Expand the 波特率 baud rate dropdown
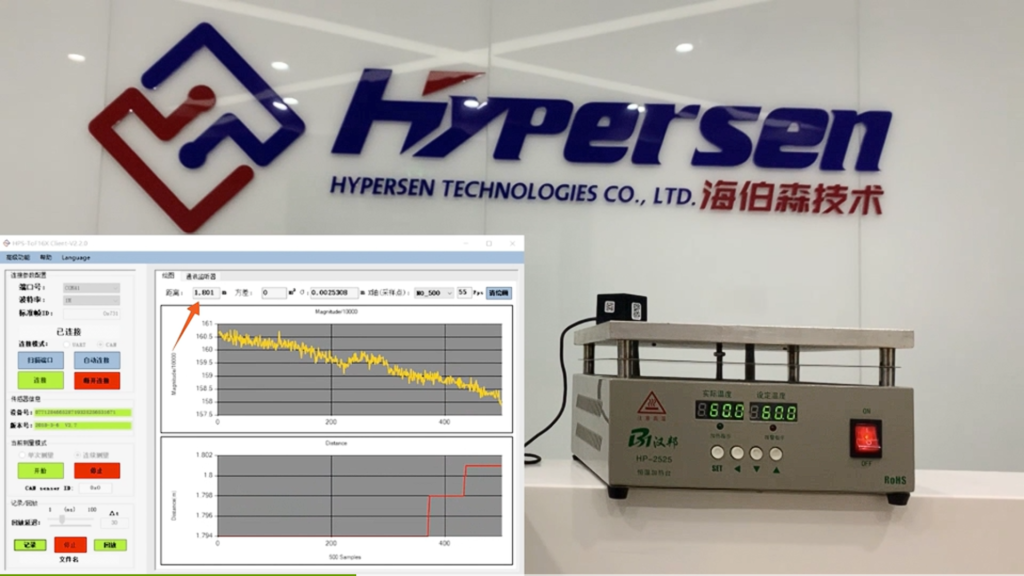This screenshot has height=576, width=1024. coord(91,300)
